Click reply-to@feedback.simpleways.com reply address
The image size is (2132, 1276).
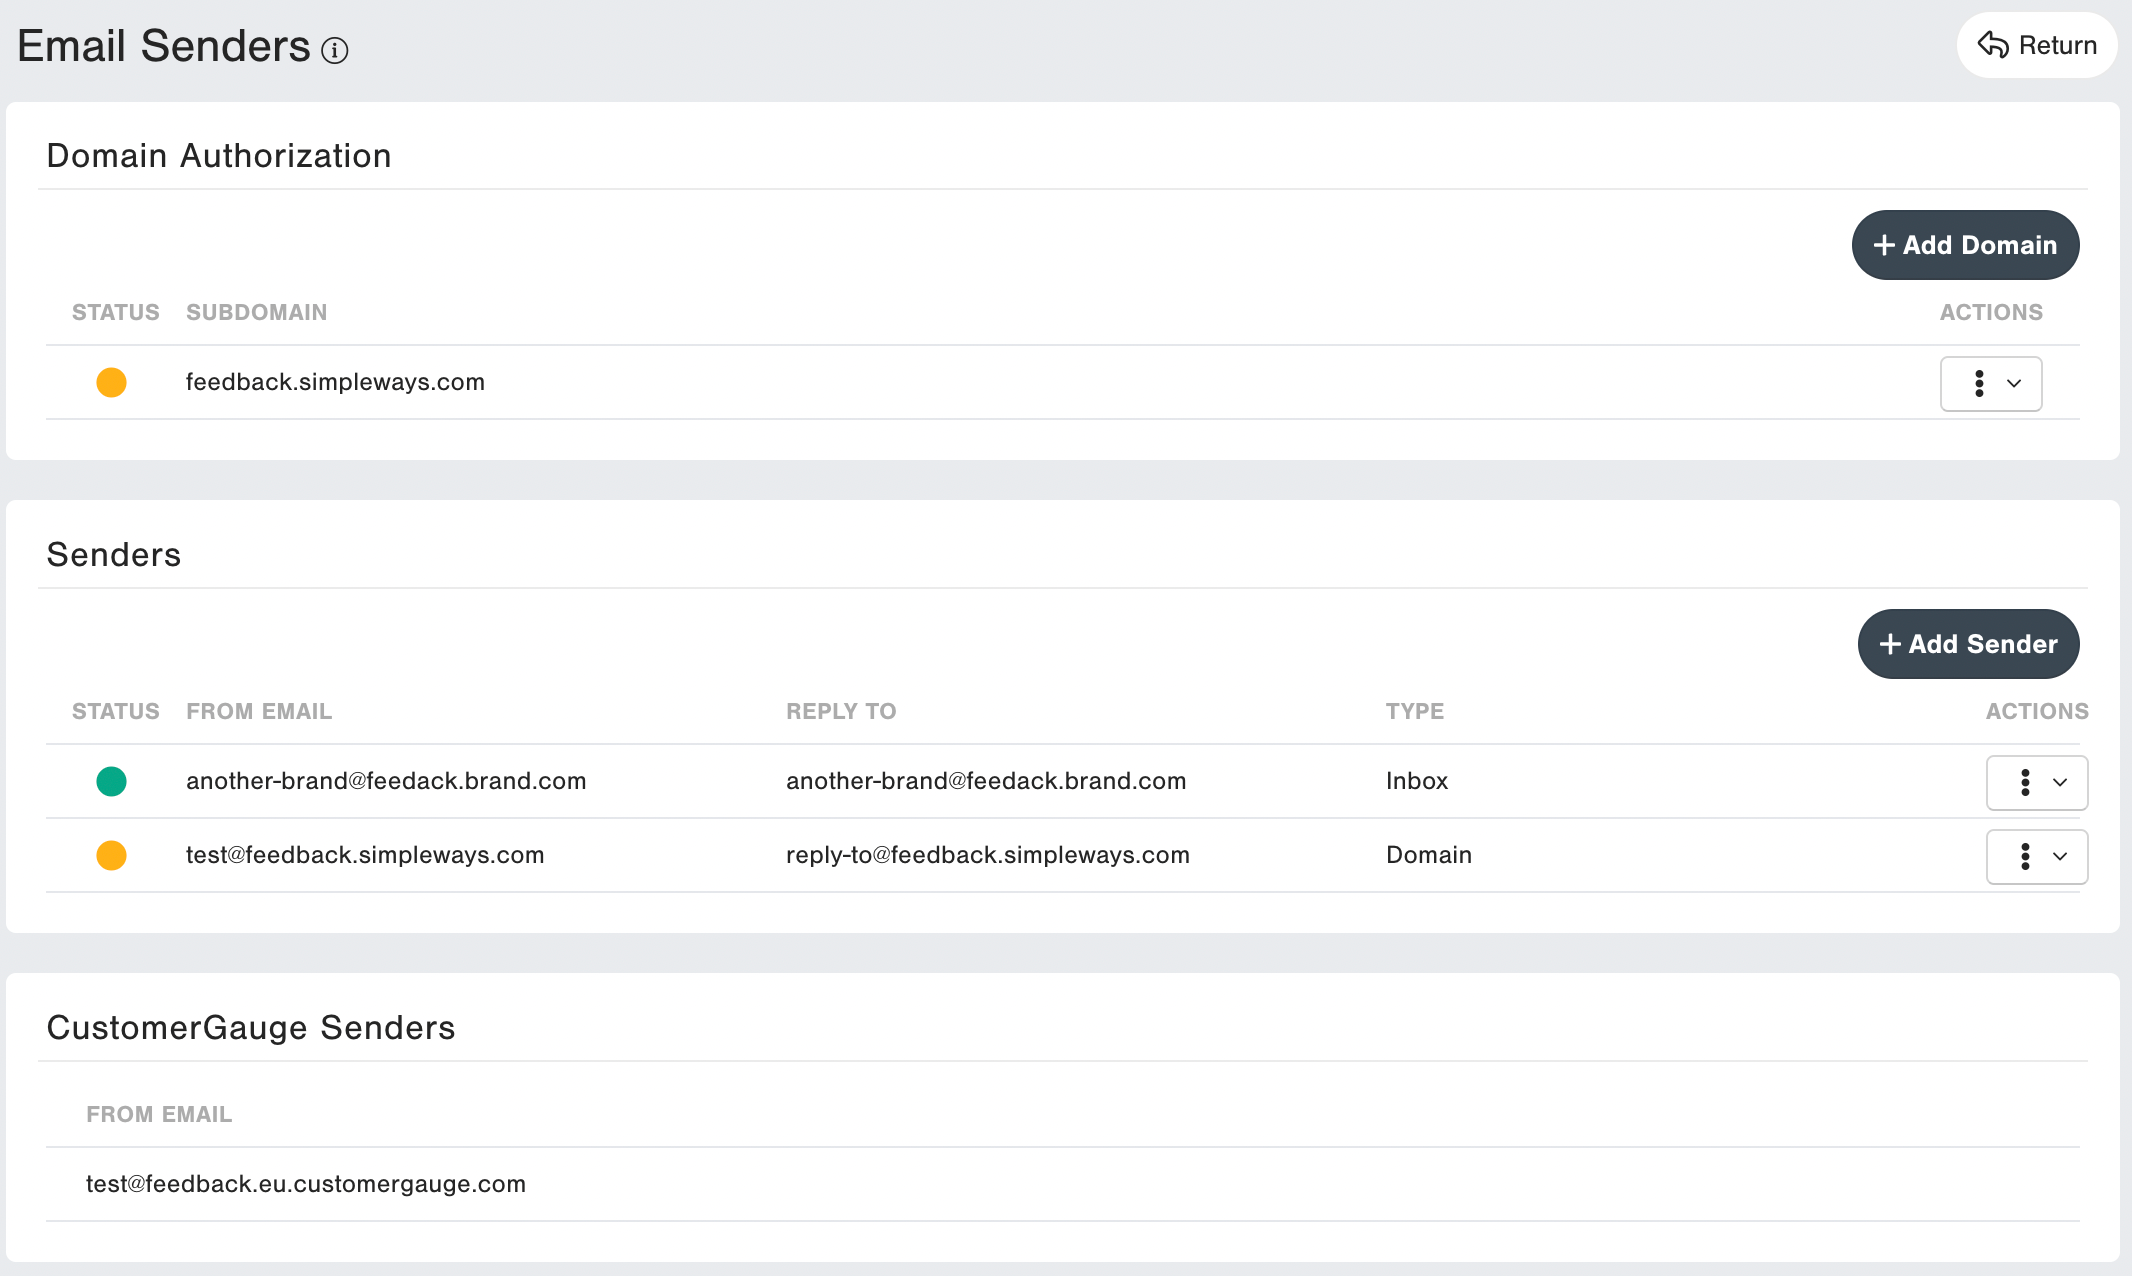pos(987,855)
